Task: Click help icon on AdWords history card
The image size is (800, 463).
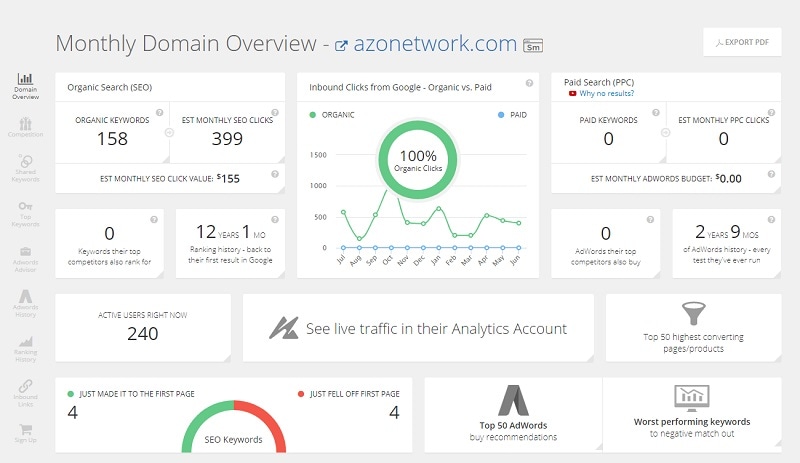Action: tap(771, 220)
